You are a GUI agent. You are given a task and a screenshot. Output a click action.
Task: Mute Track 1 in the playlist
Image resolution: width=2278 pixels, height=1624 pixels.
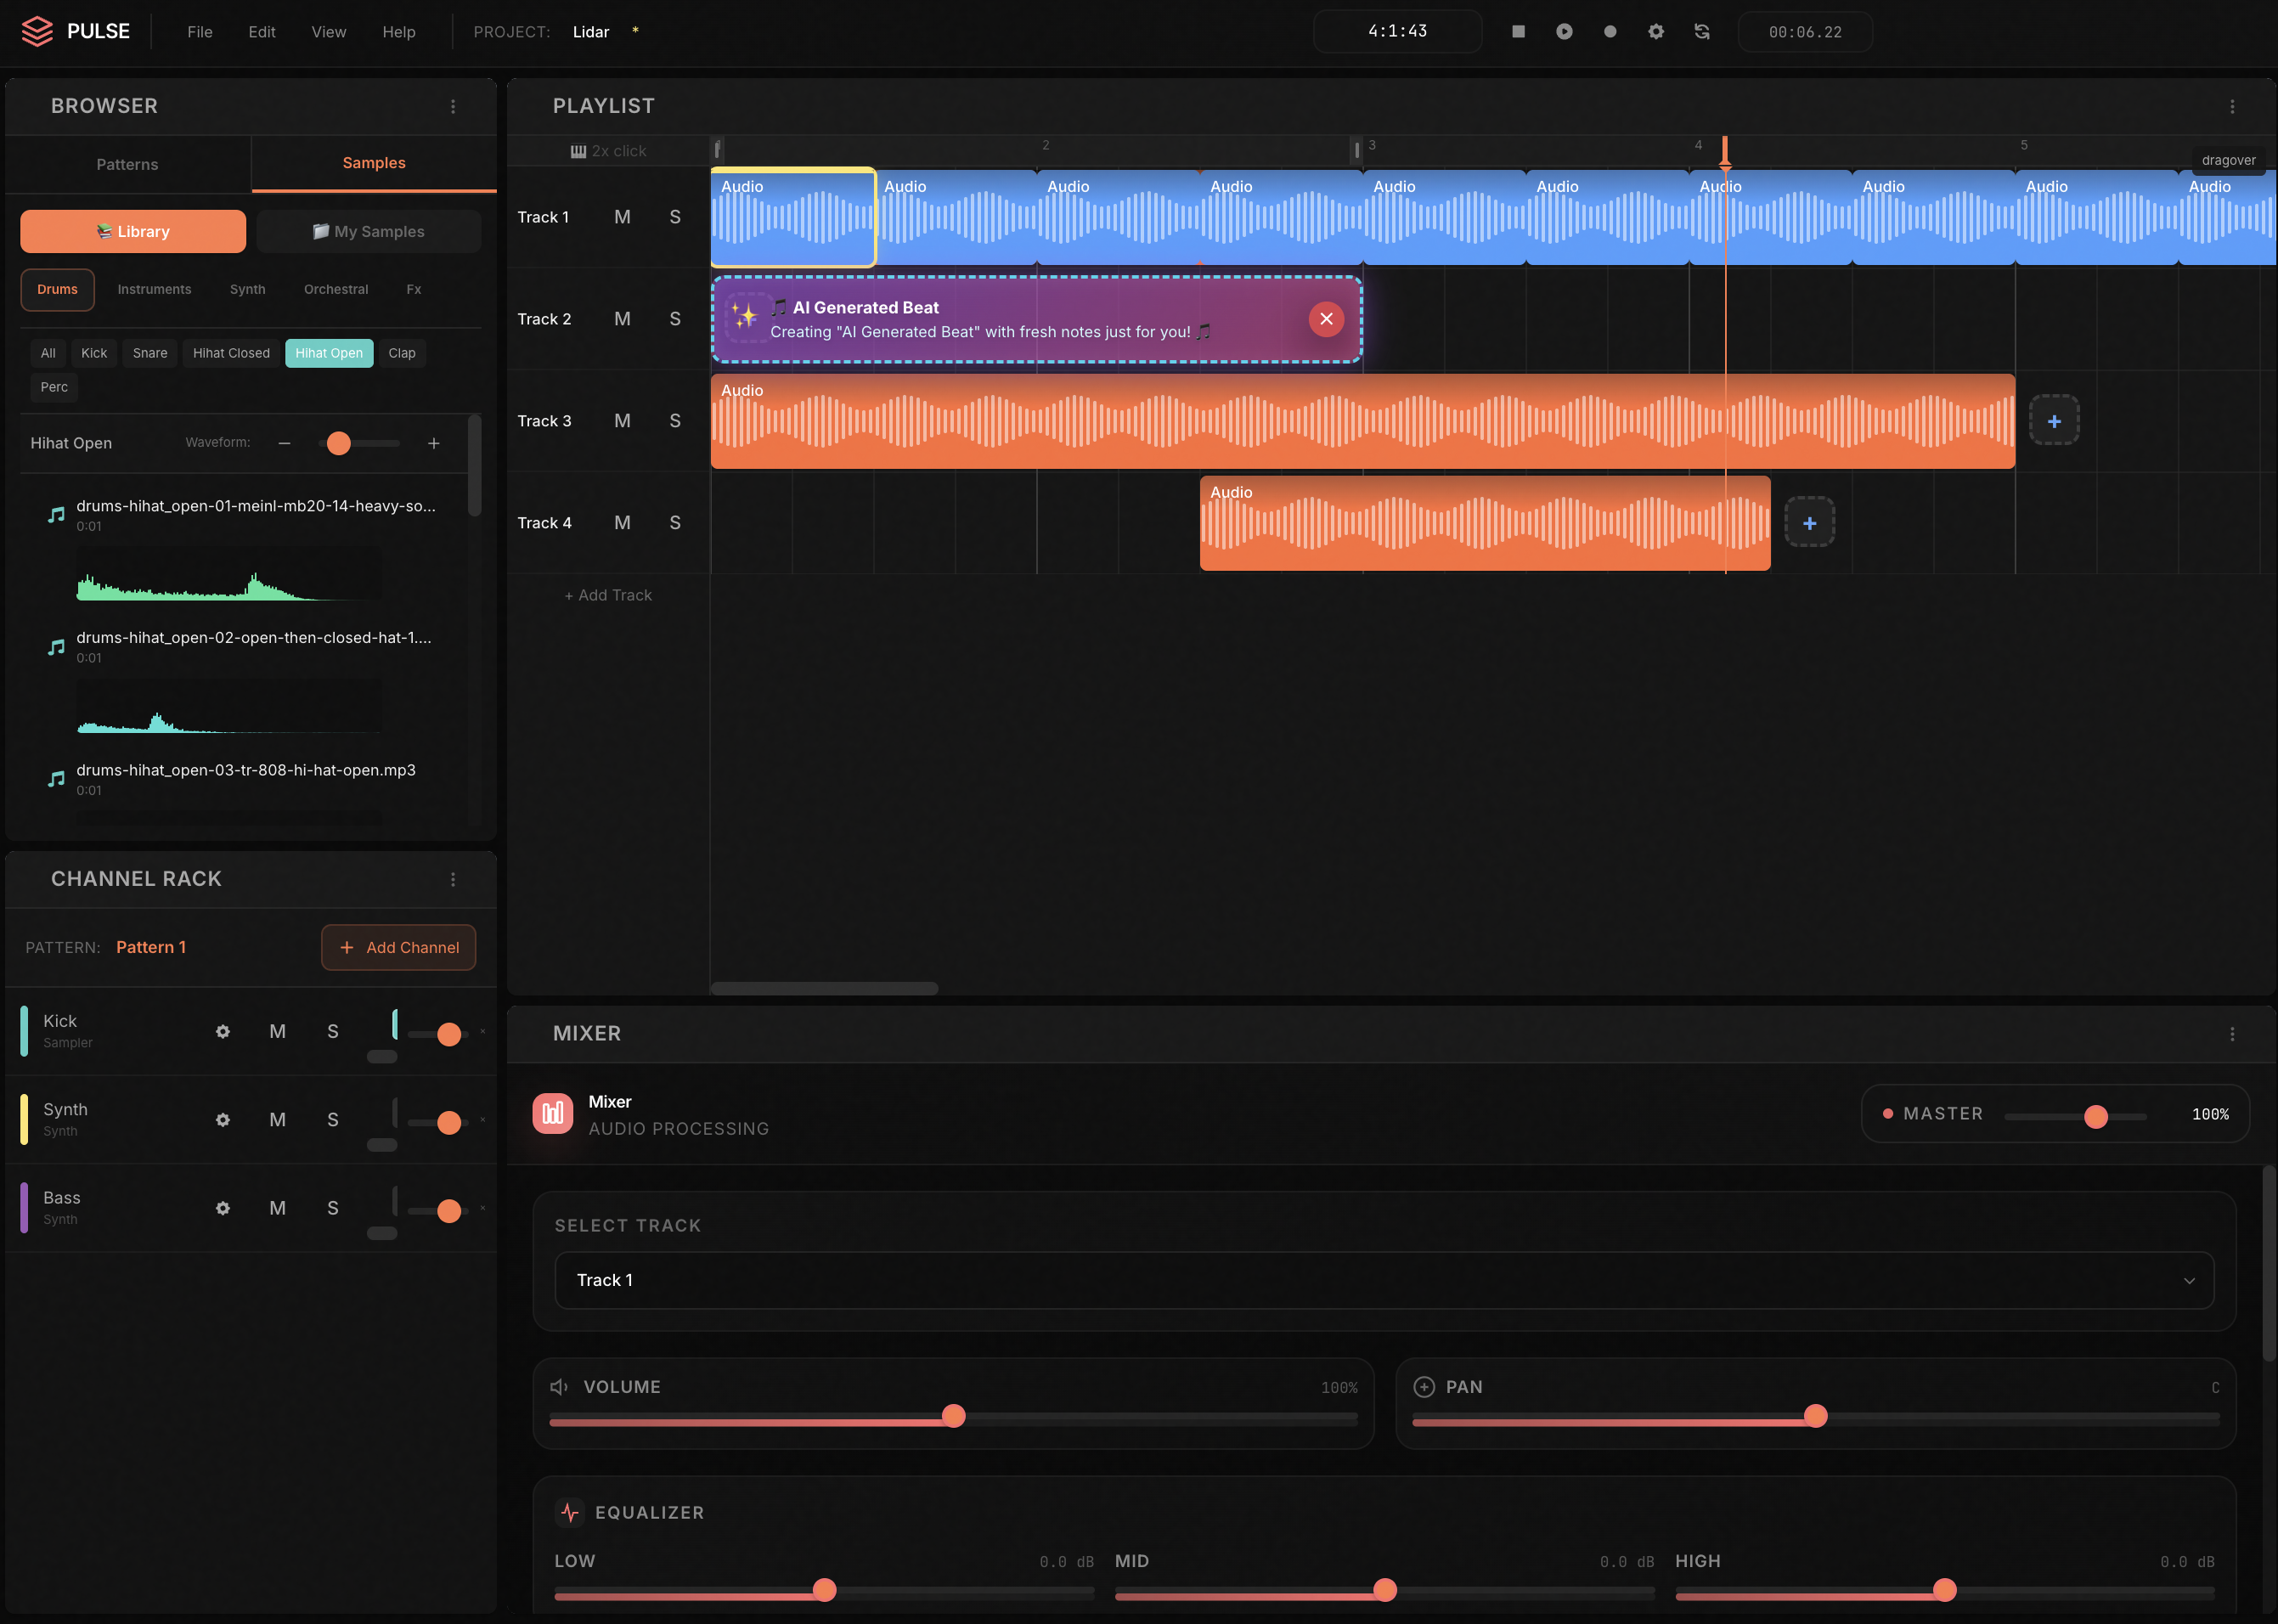point(622,216)
